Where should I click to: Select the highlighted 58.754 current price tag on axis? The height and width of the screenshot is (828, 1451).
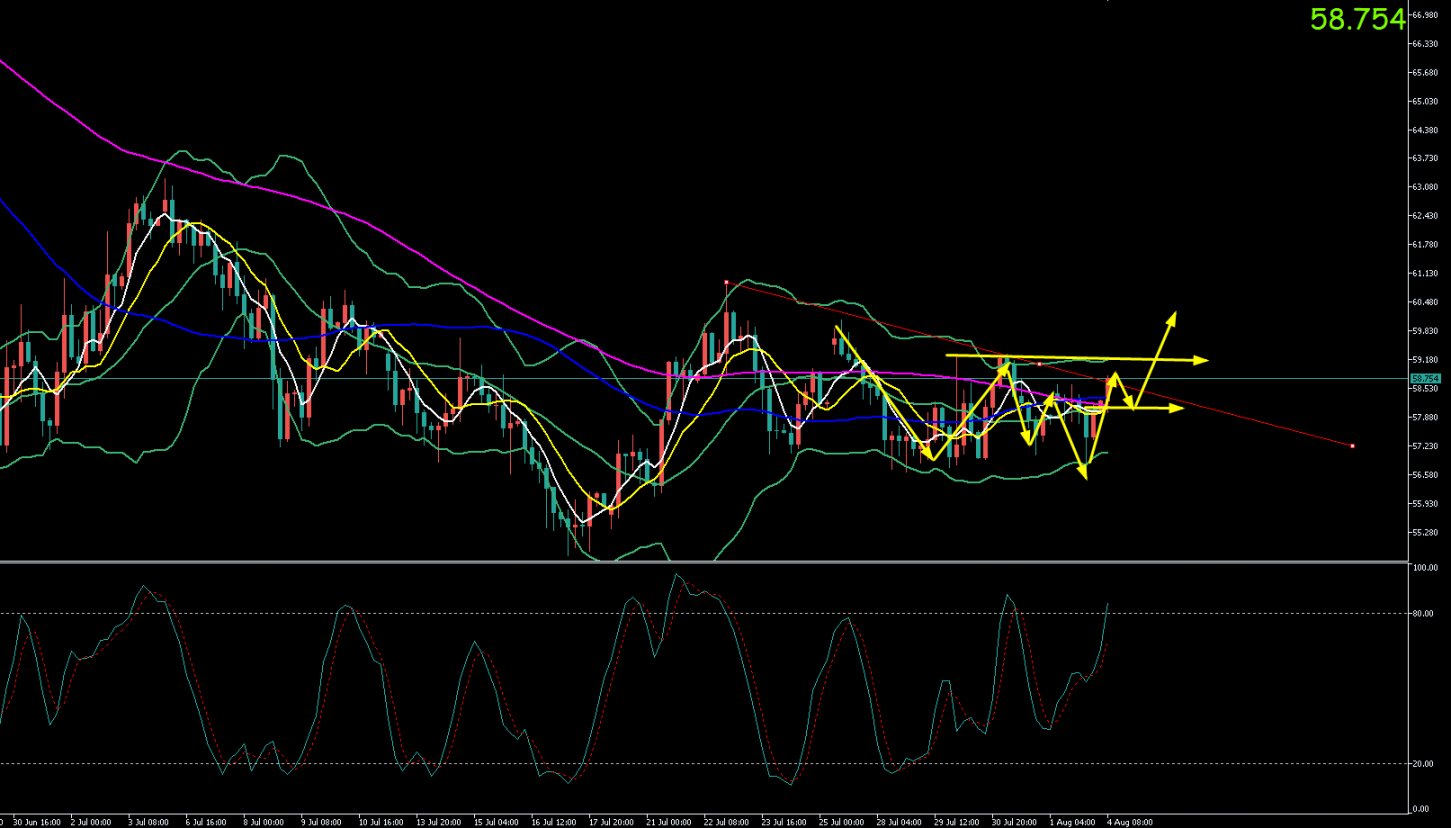coord(1425,379)
